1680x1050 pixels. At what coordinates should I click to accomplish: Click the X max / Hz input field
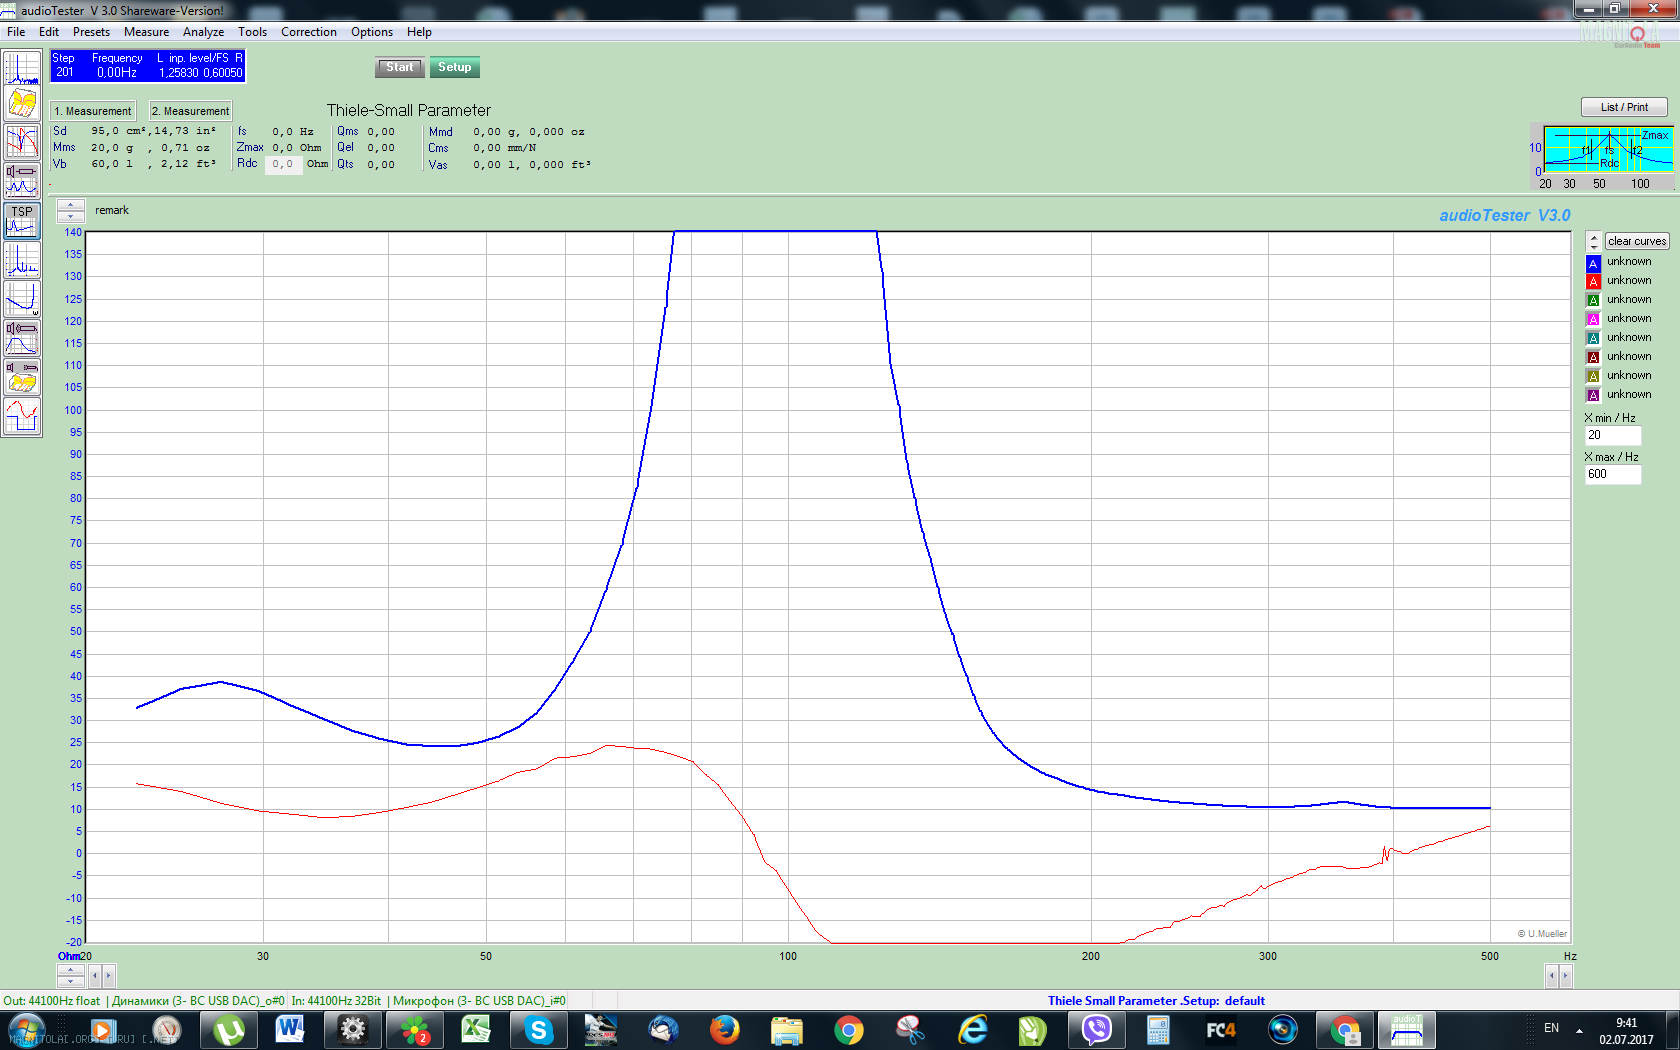[1612, 474]
